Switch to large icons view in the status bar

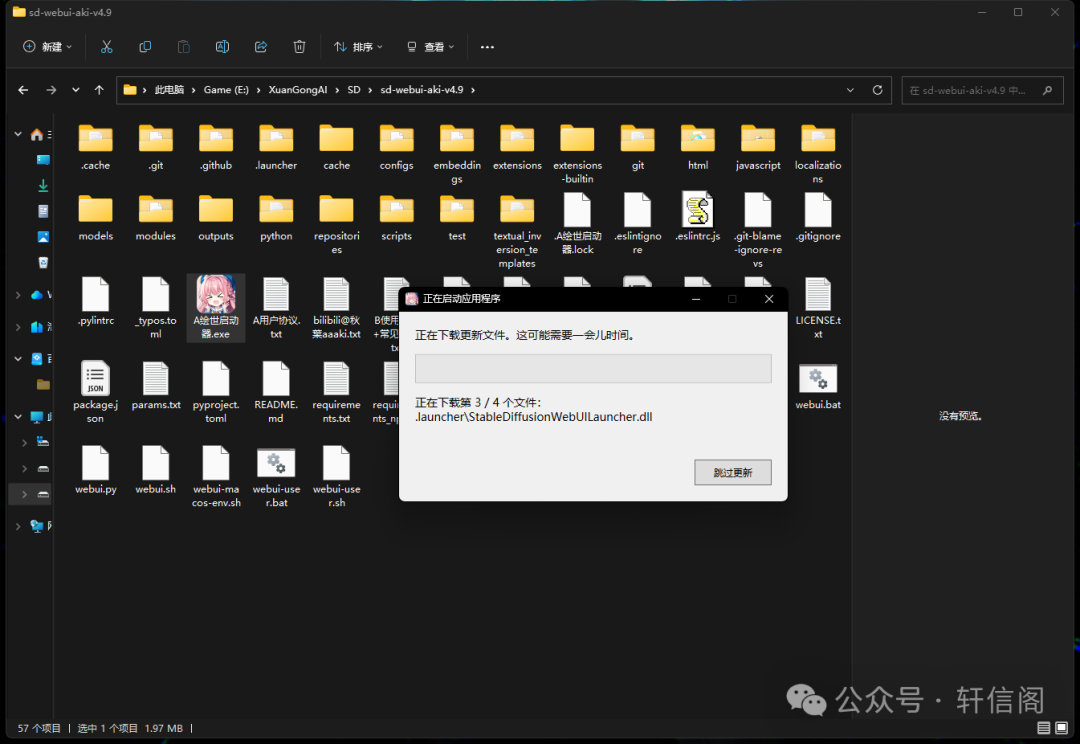tap(1063, 728)
